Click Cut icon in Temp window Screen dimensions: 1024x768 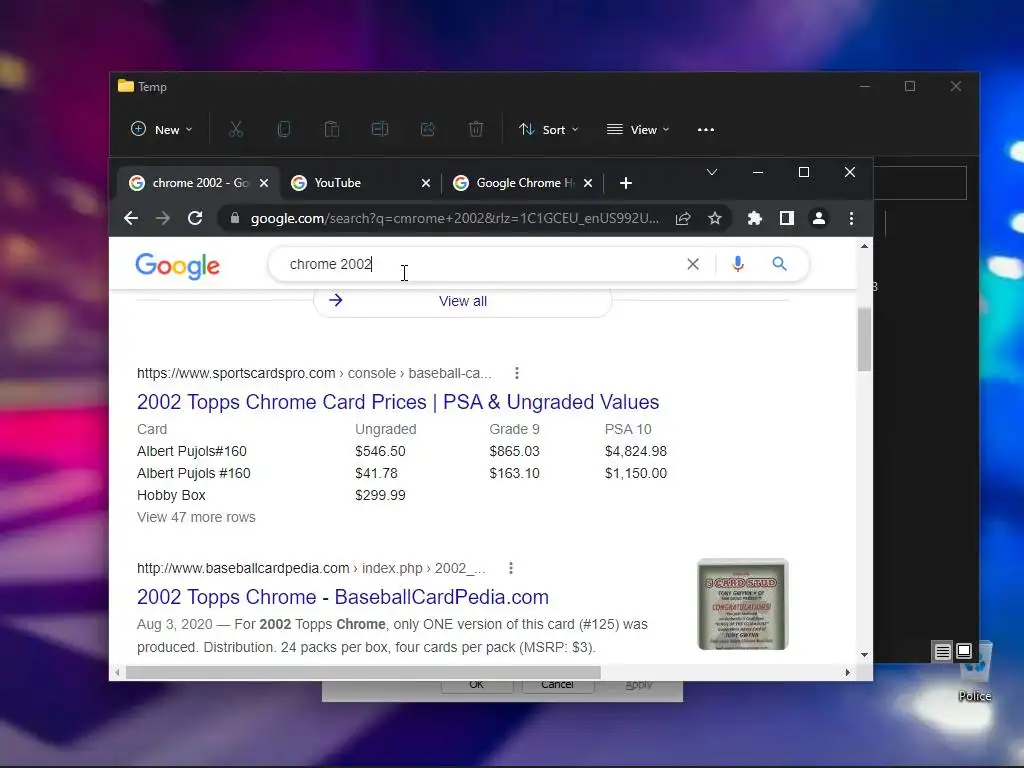[236, 129]
